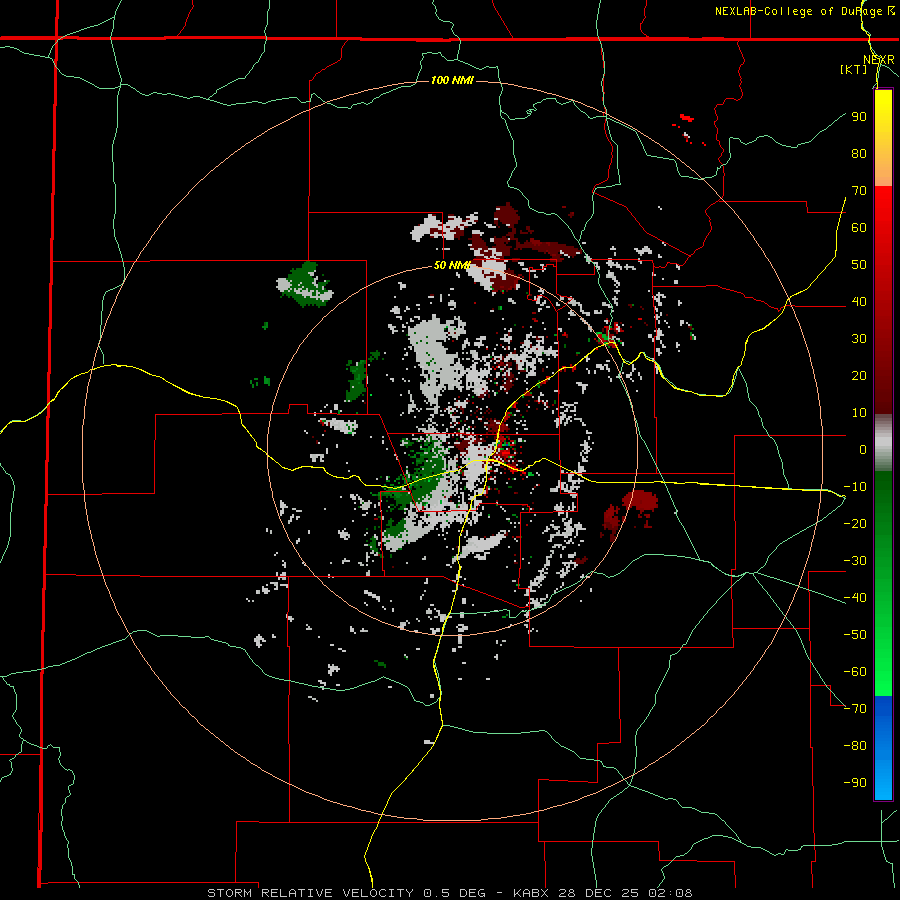Click the [KT] unit label above the color bar

853,69
